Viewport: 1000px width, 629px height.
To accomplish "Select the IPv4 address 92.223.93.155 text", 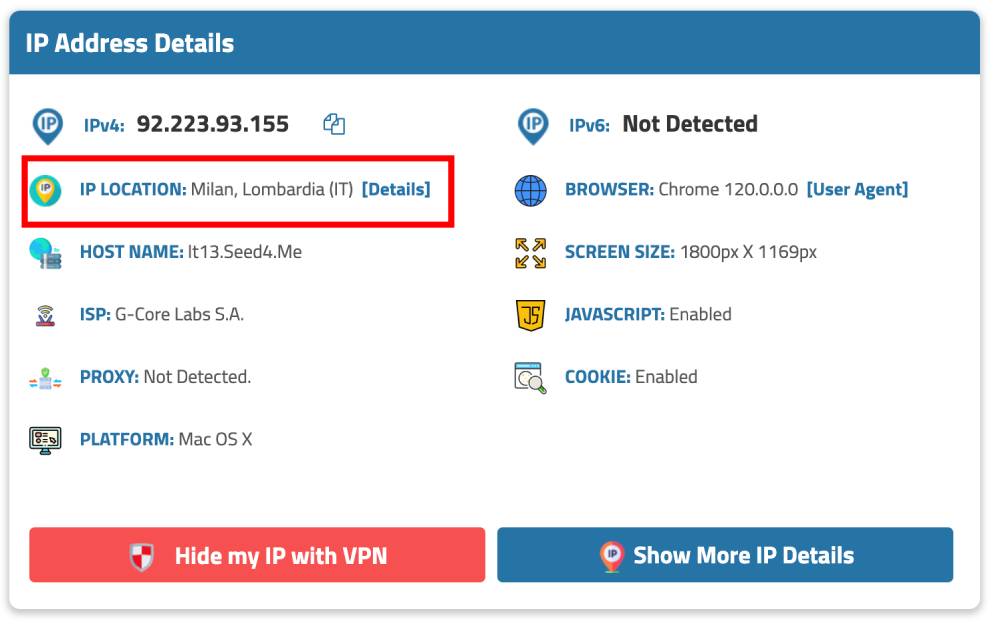I will pos(212,124).
